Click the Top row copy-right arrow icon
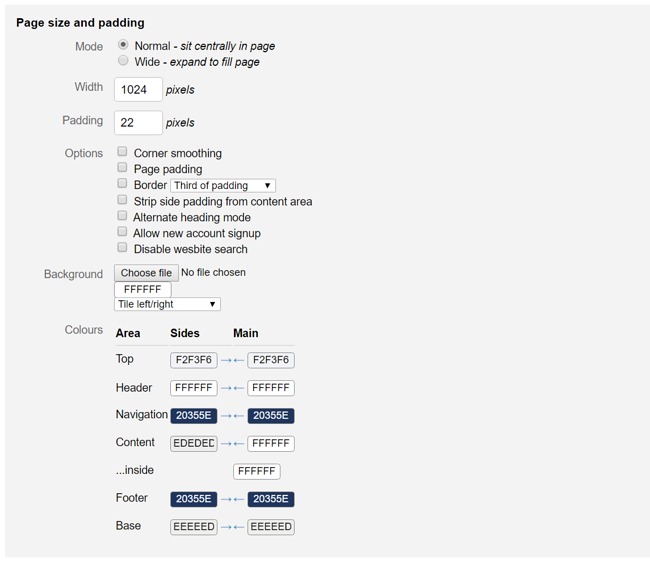 (226, 361)
